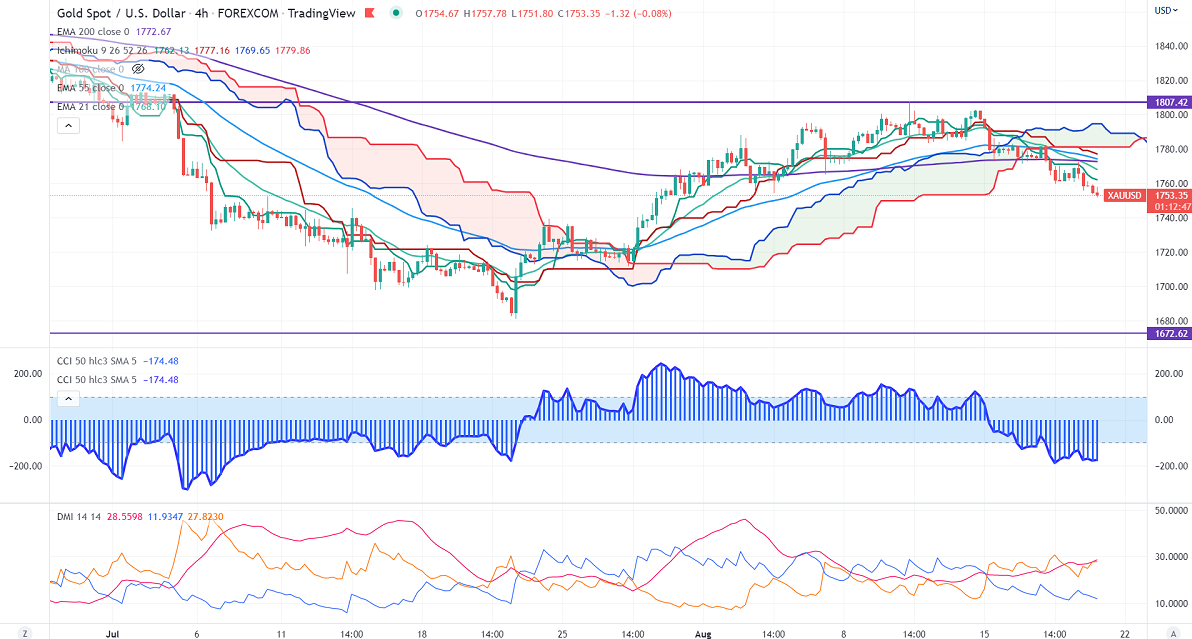This screenshot has height=639, width=1192.
Task: Click the DMI value 27.8230
Action: point(205,517)
